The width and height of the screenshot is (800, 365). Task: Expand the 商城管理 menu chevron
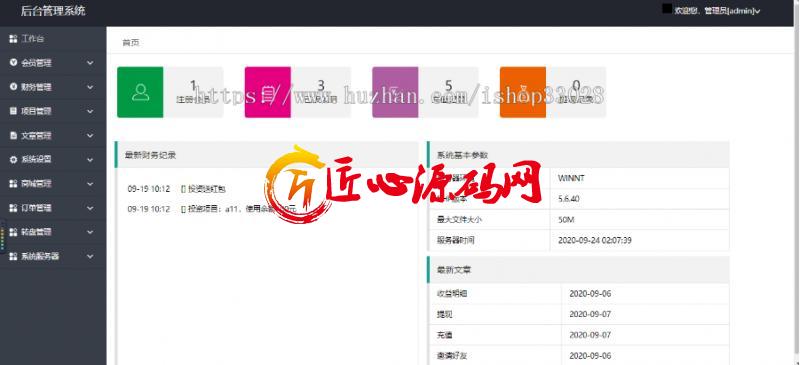pyautogui.click(x=90, y=183)
